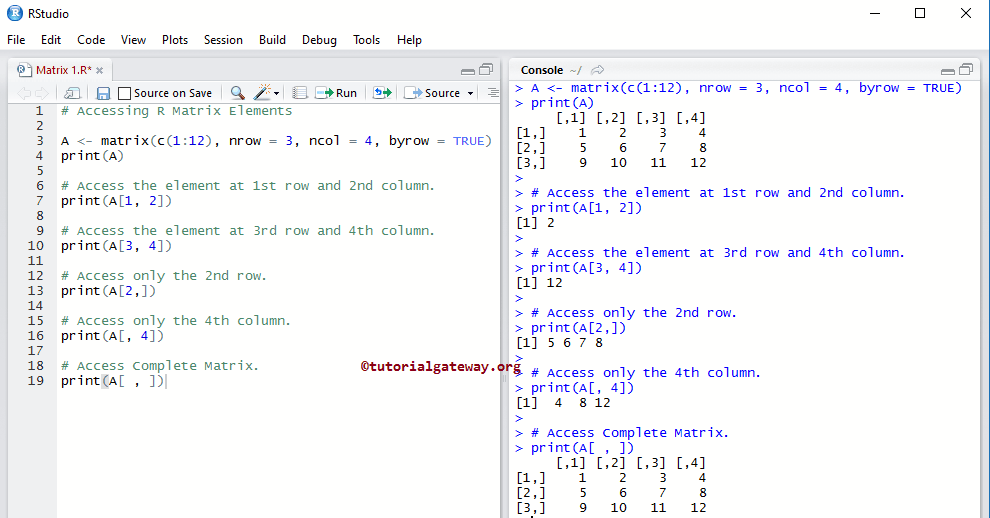
Task: Maximize the source editor pane
Action: click(486, 69)
